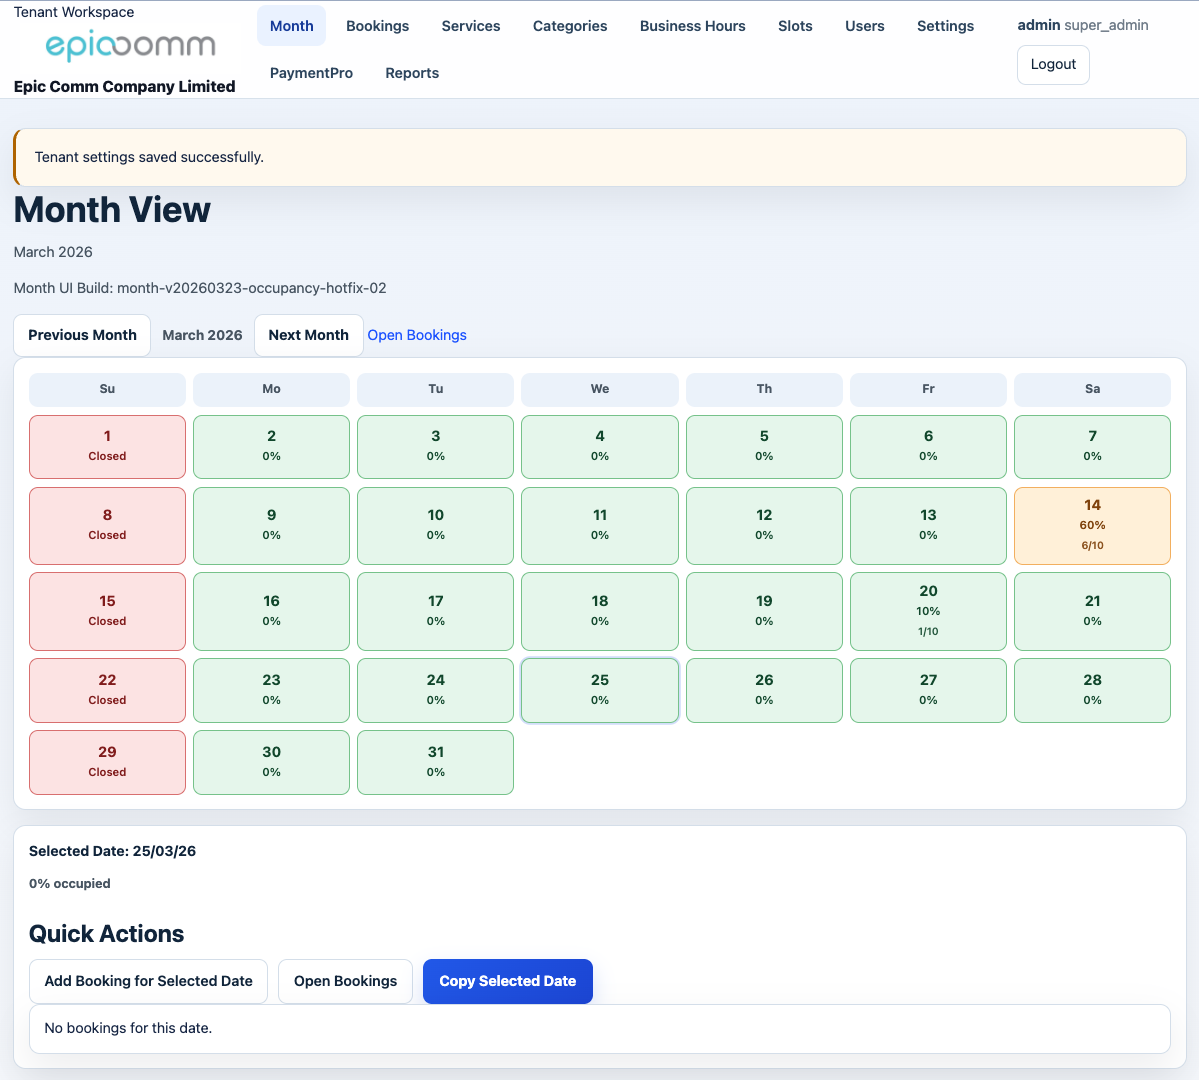Open Settings from the navbar
The height and width of the screenshot is (1080, 1199).
click(945, 26)
